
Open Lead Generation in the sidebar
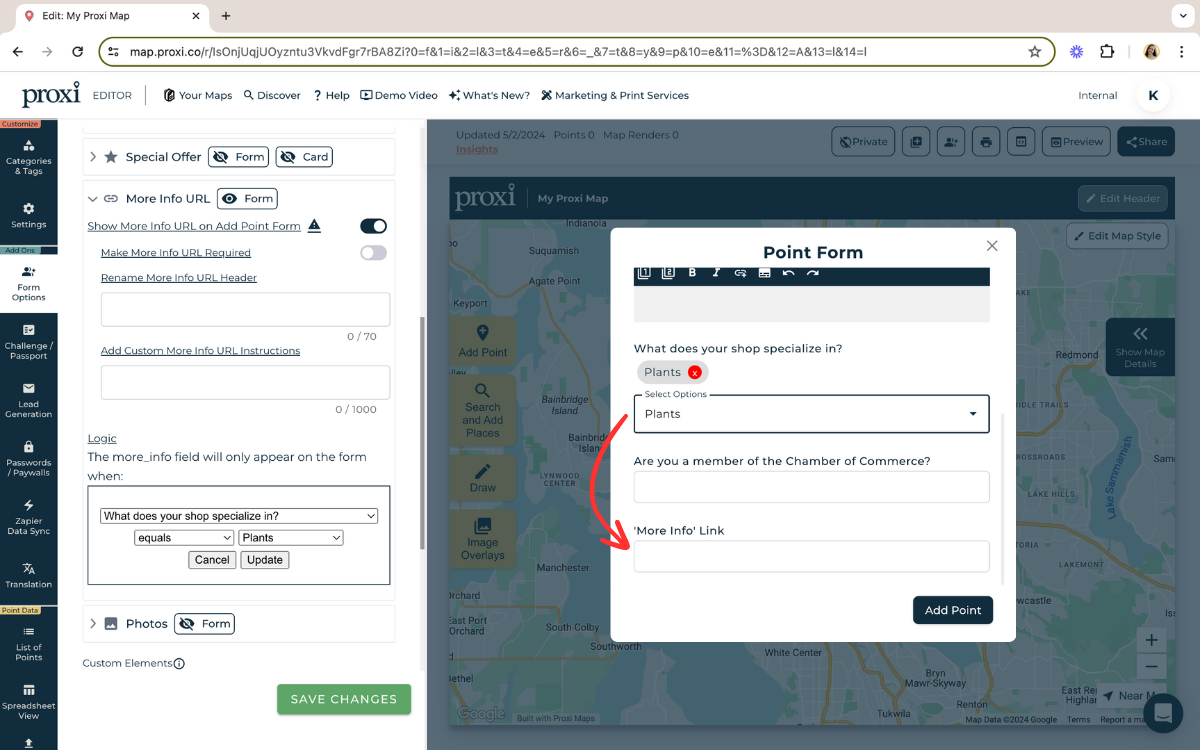[28, 400]
